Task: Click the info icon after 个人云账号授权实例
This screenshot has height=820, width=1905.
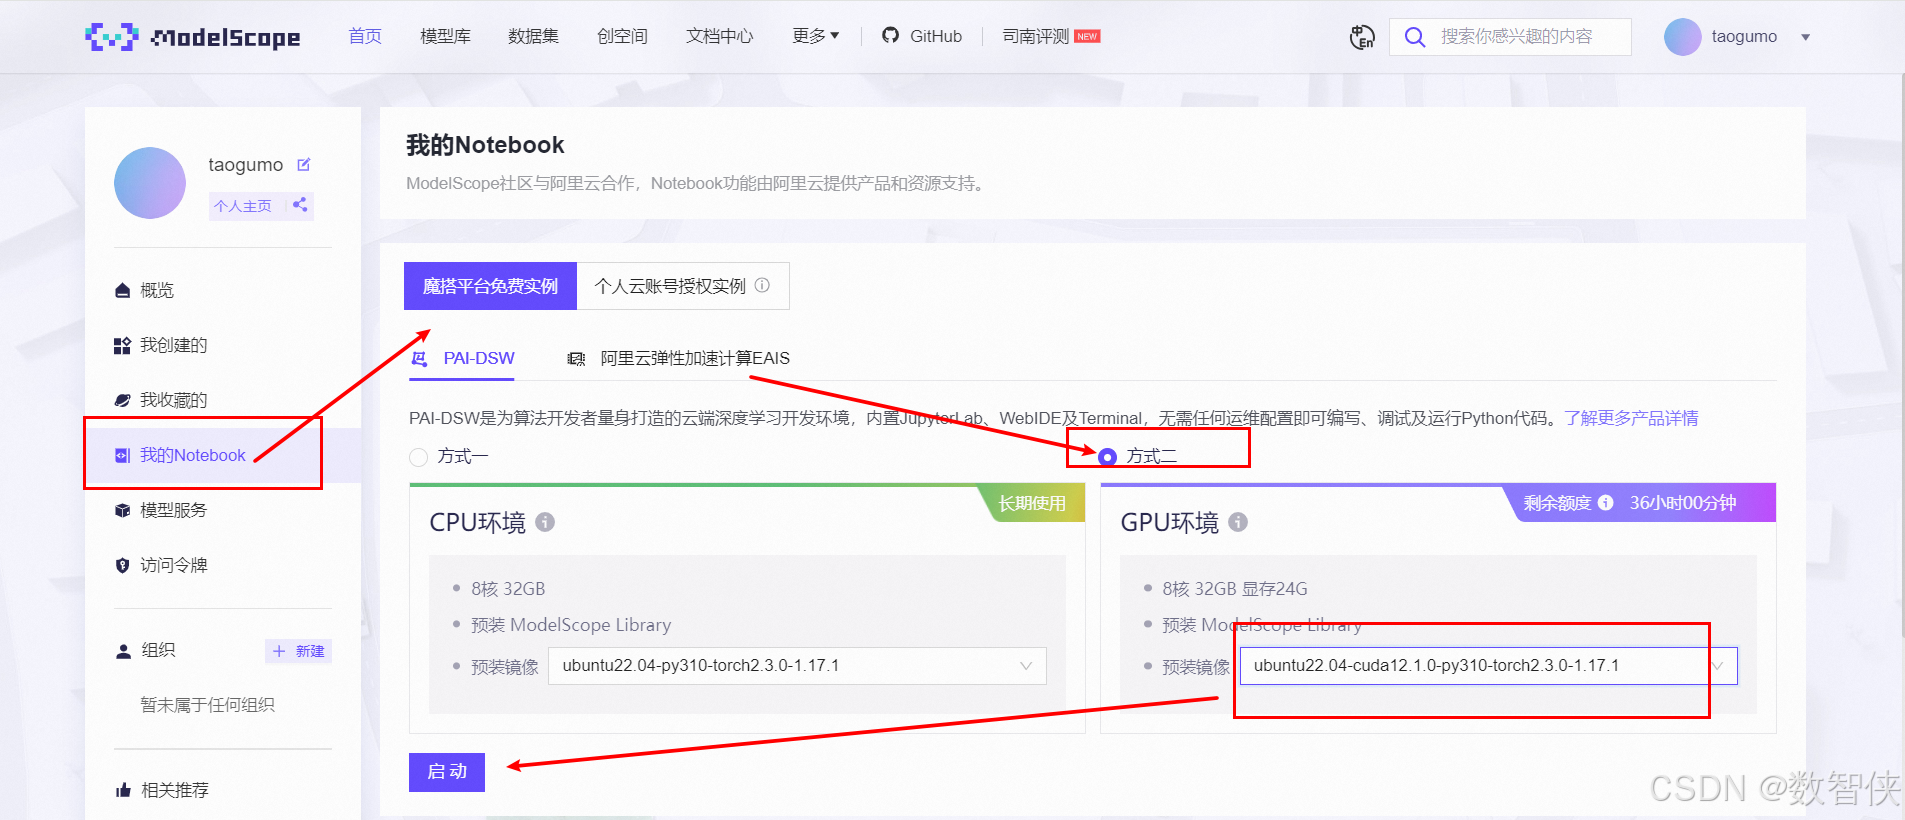Action: (762, 285)
